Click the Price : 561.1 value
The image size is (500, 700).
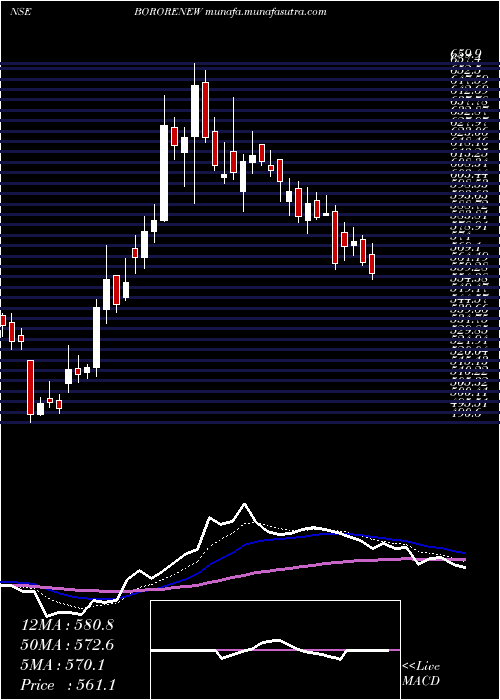[67, 685]
